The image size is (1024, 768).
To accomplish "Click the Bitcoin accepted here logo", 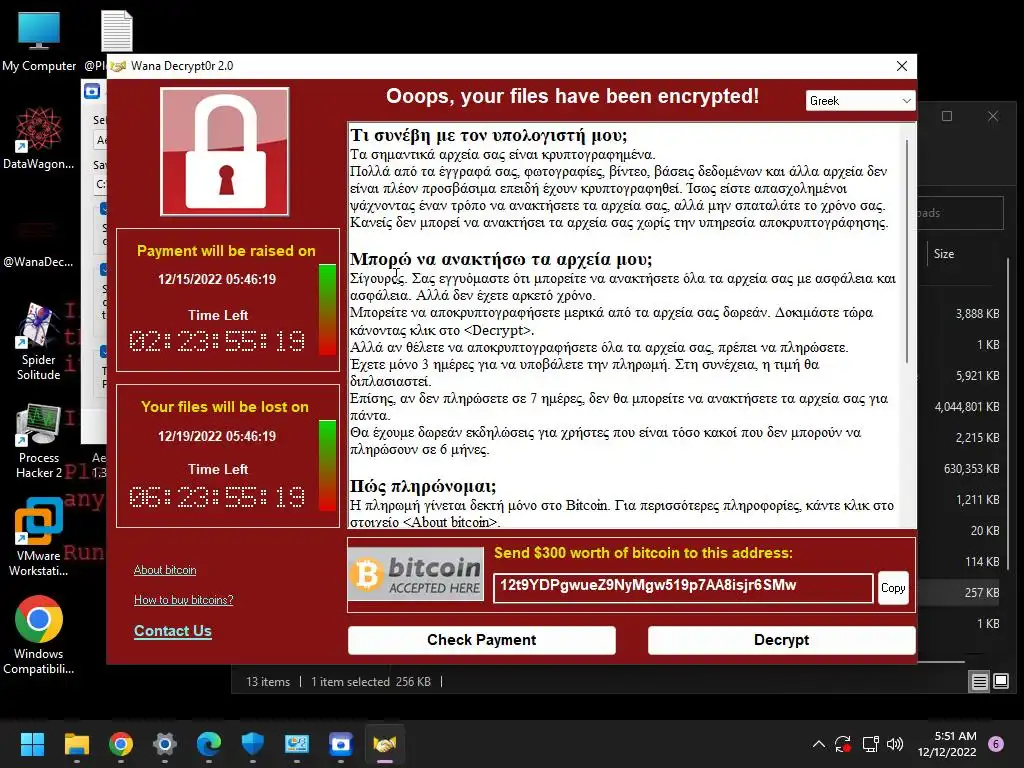I will 416,574.
